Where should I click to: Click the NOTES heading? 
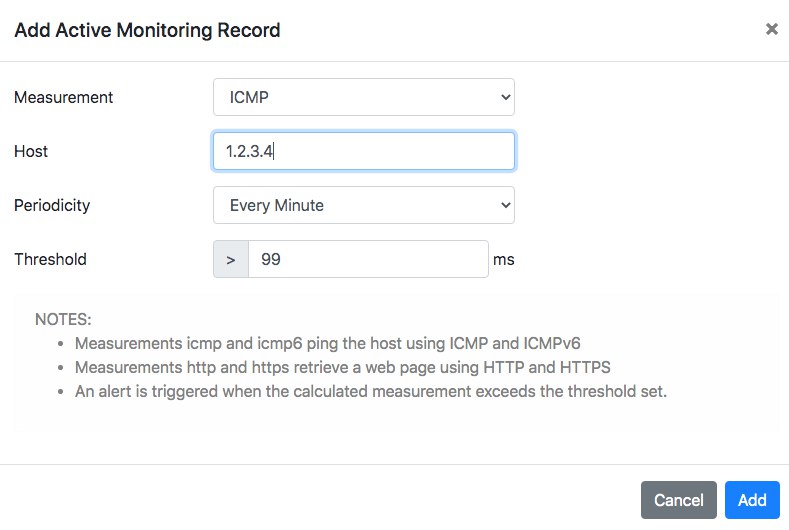[x=63, y=319]
